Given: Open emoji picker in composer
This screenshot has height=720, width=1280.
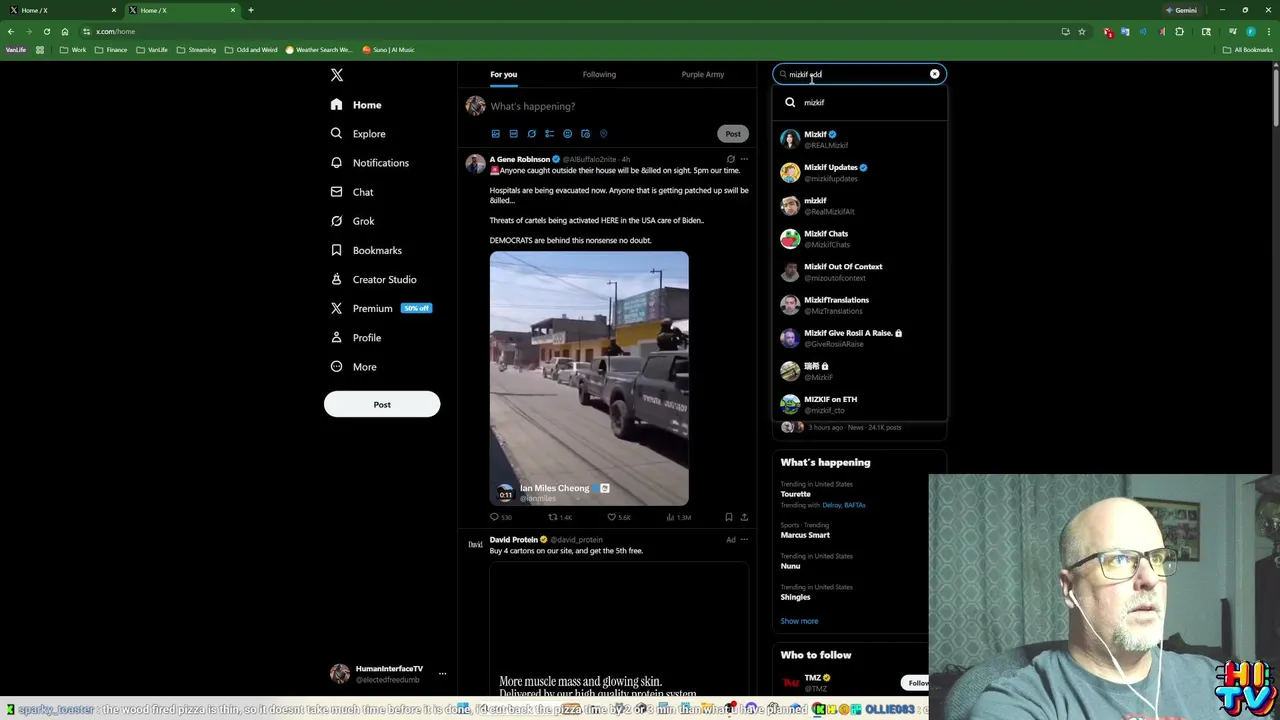Looking at the screenshot, I should 567,134.
